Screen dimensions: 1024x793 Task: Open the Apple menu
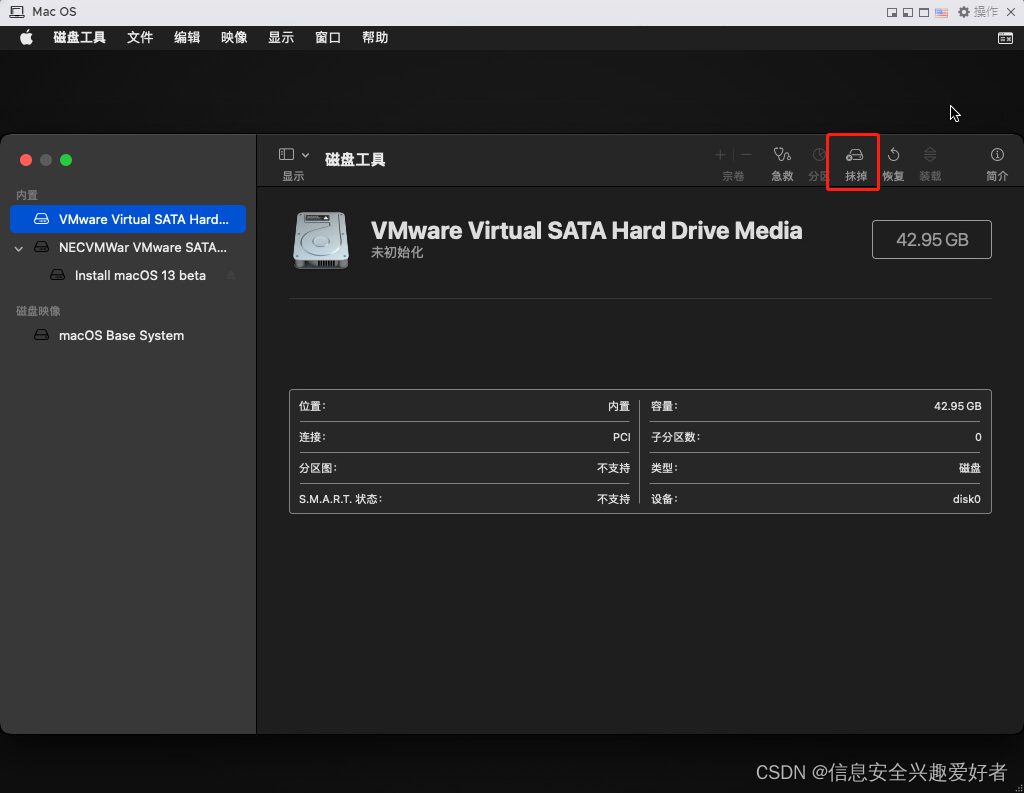[26, 38]
